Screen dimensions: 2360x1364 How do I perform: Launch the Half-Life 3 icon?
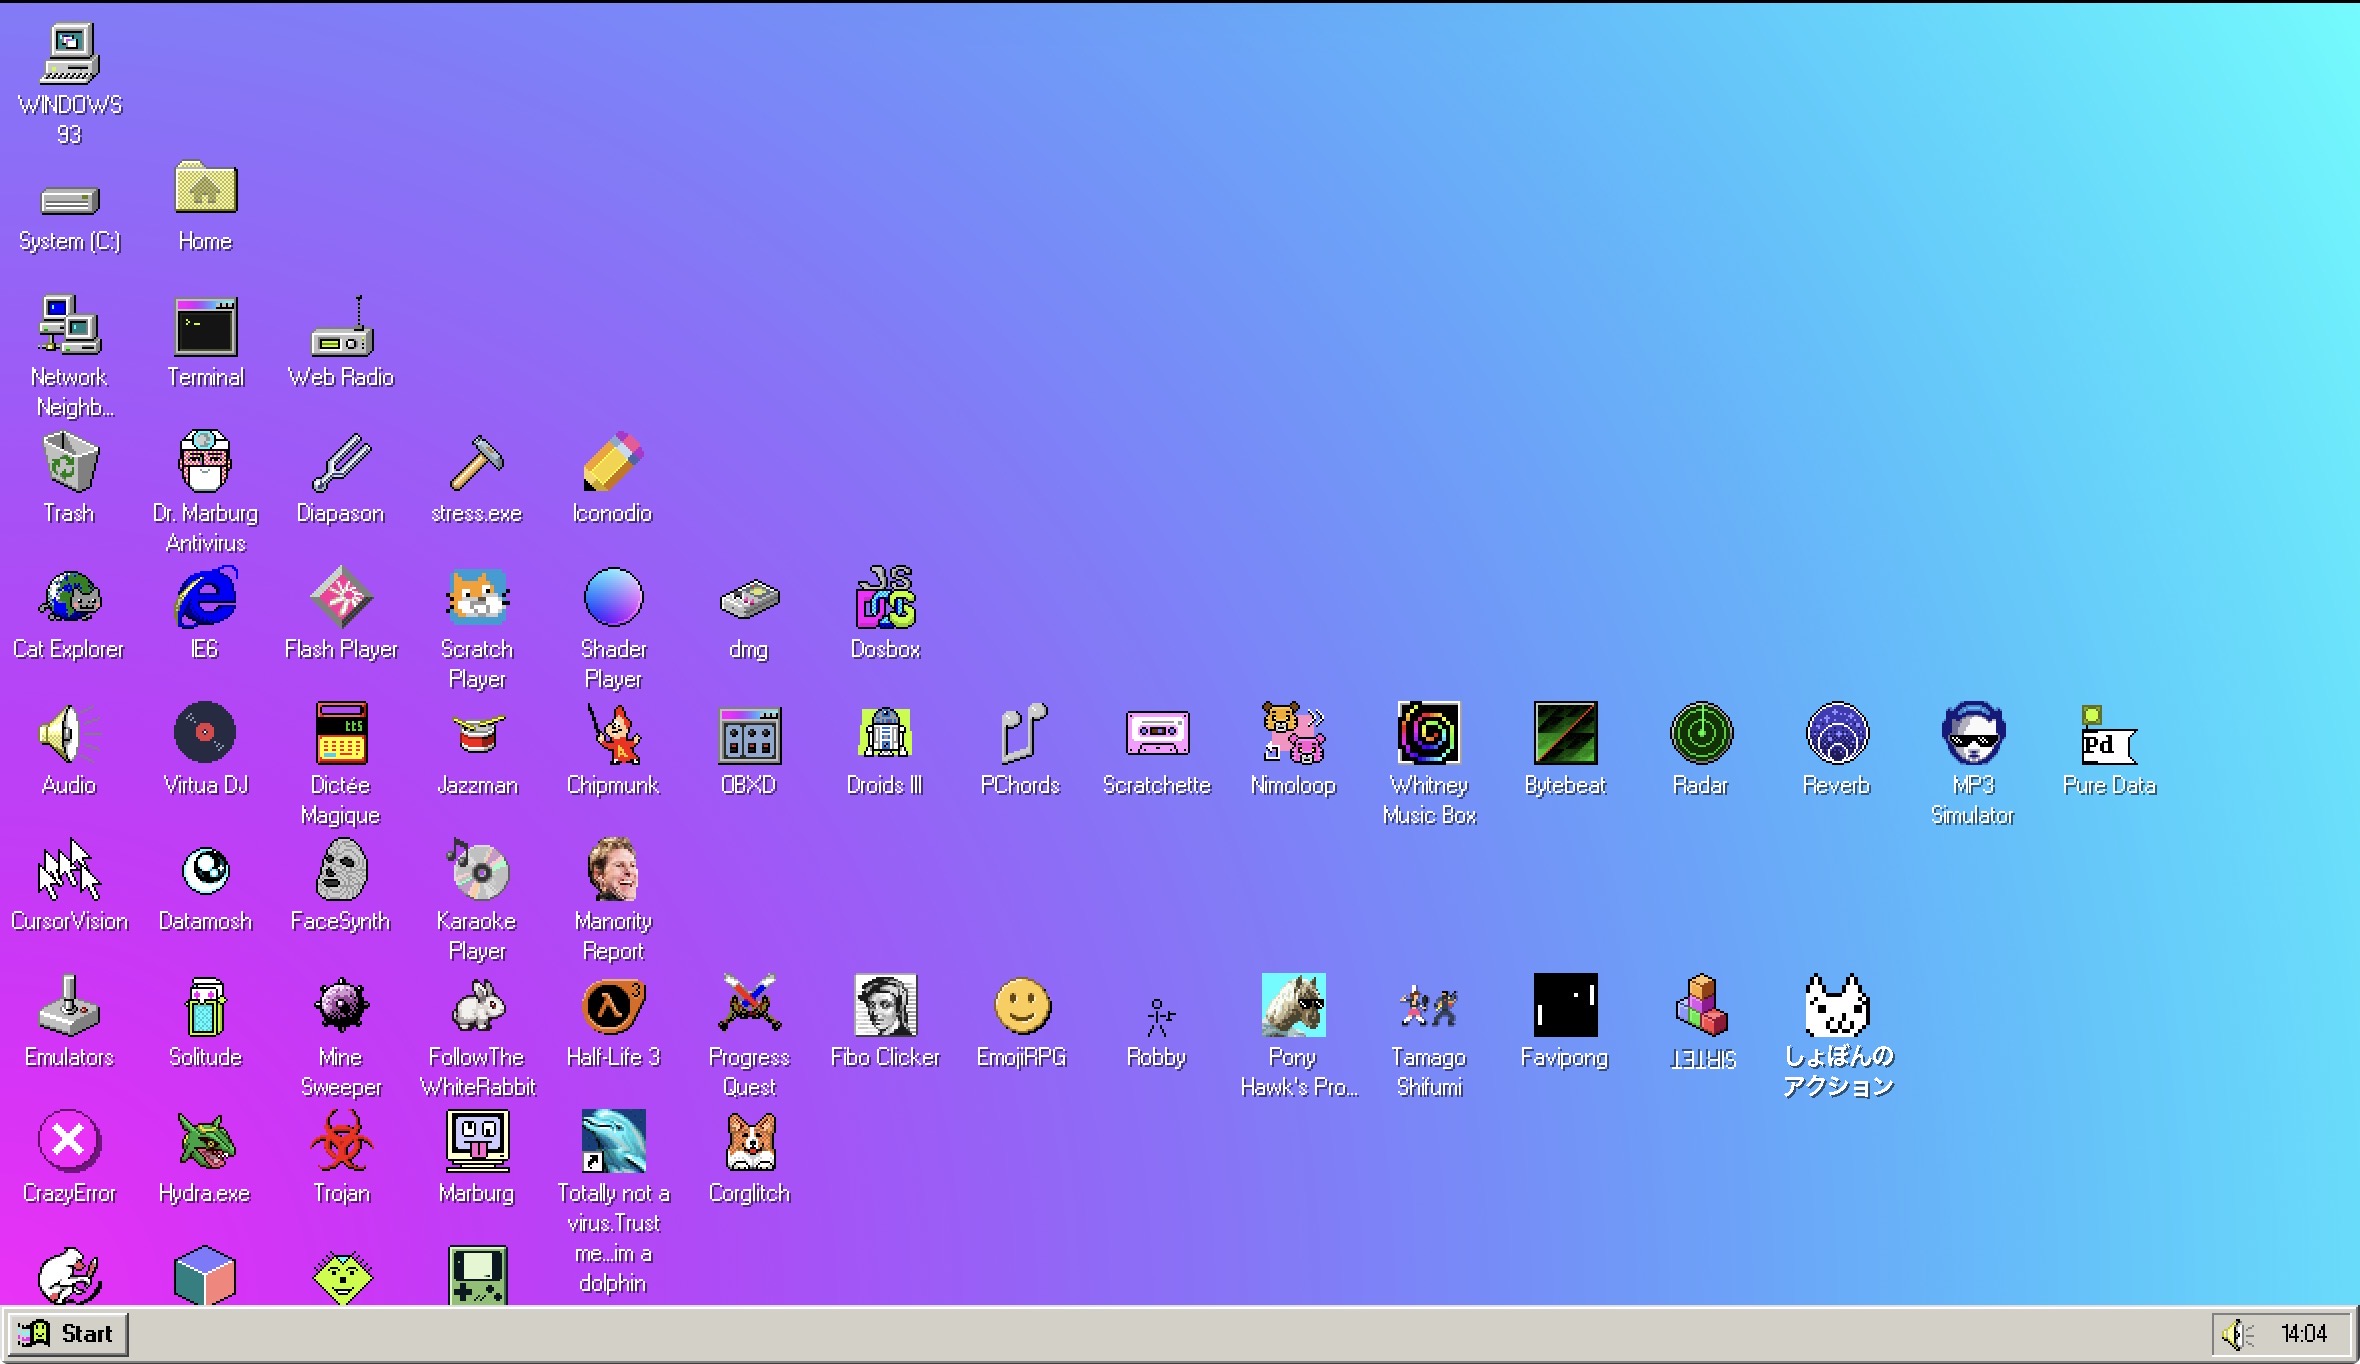pyautogui.click(x=613, y=1005)
